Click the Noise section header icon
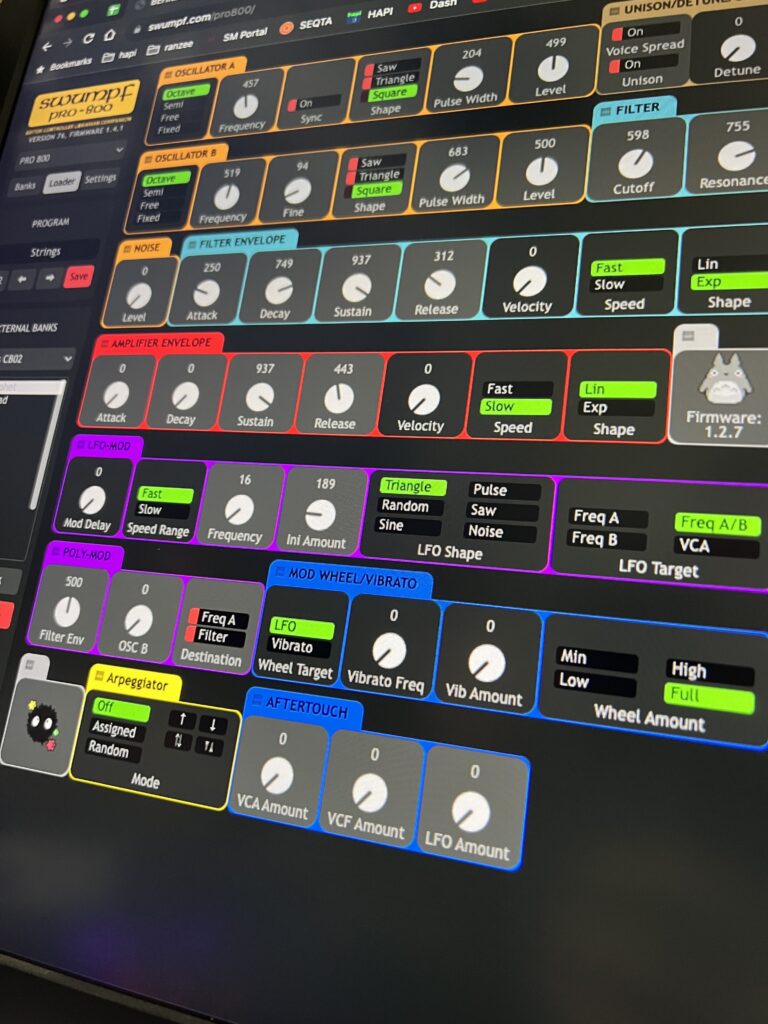Viewport: 768px width, 1024px height. click(126, 249)
